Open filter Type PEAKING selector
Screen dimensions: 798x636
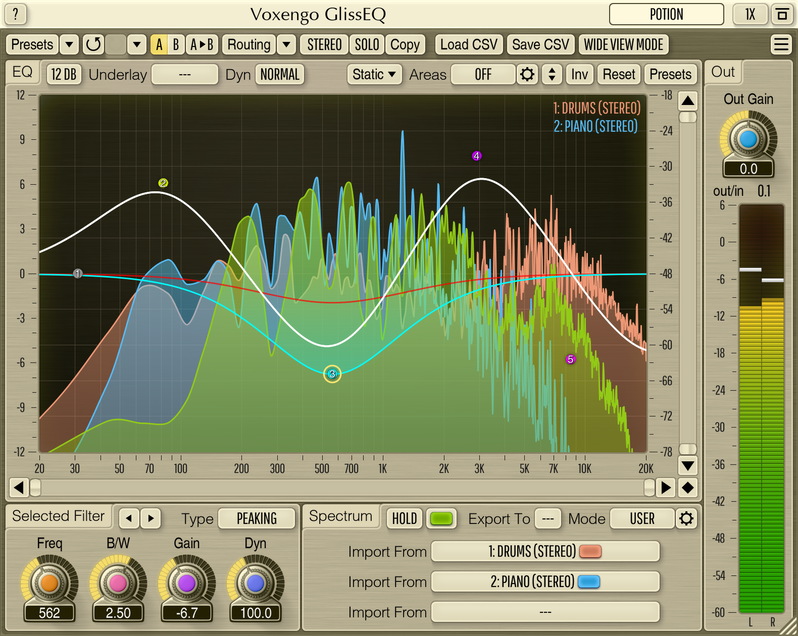point(256,518)
